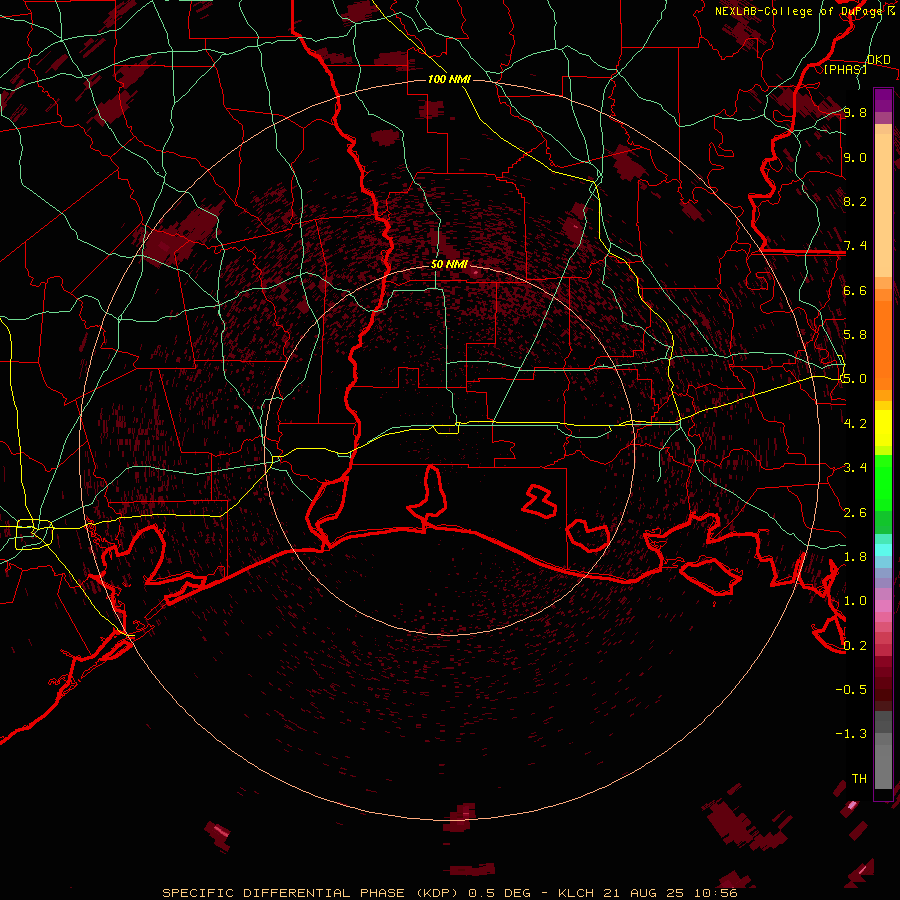Viewport: 900px width, 900px height.
Task: Click the KLCH radar site identifier
Action: click(x=577, y=893)
